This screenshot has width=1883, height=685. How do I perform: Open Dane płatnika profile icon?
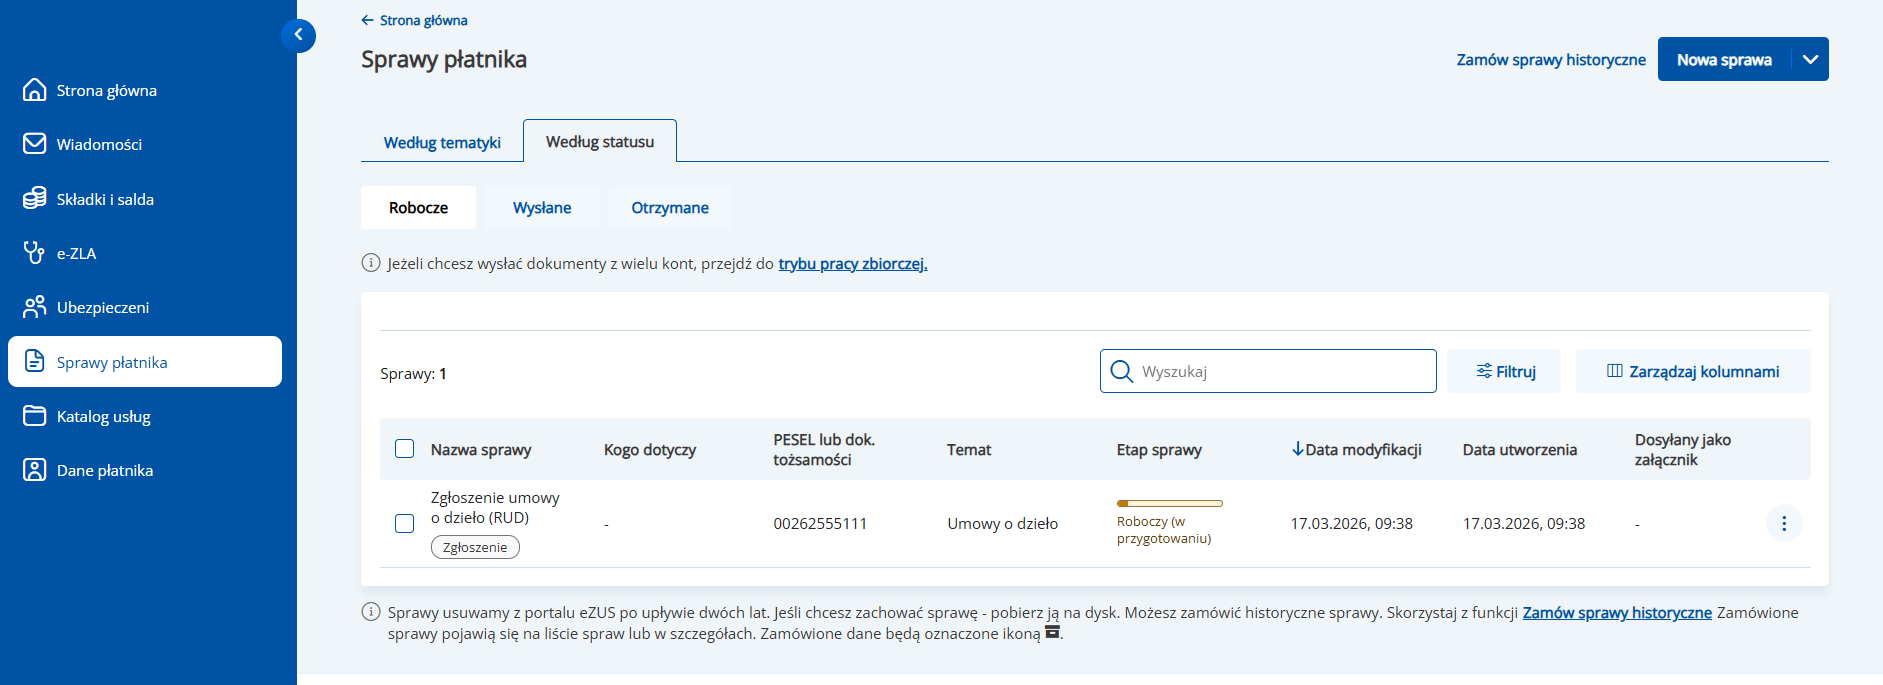[x=35, y=470]
